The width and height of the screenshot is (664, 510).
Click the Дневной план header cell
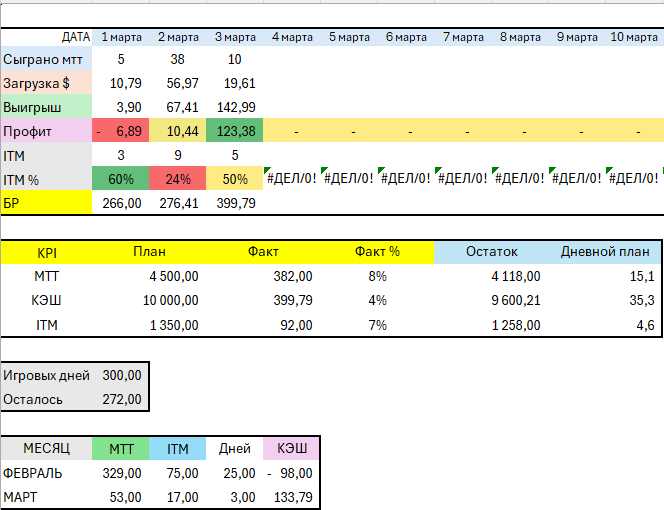pos(605,252)
